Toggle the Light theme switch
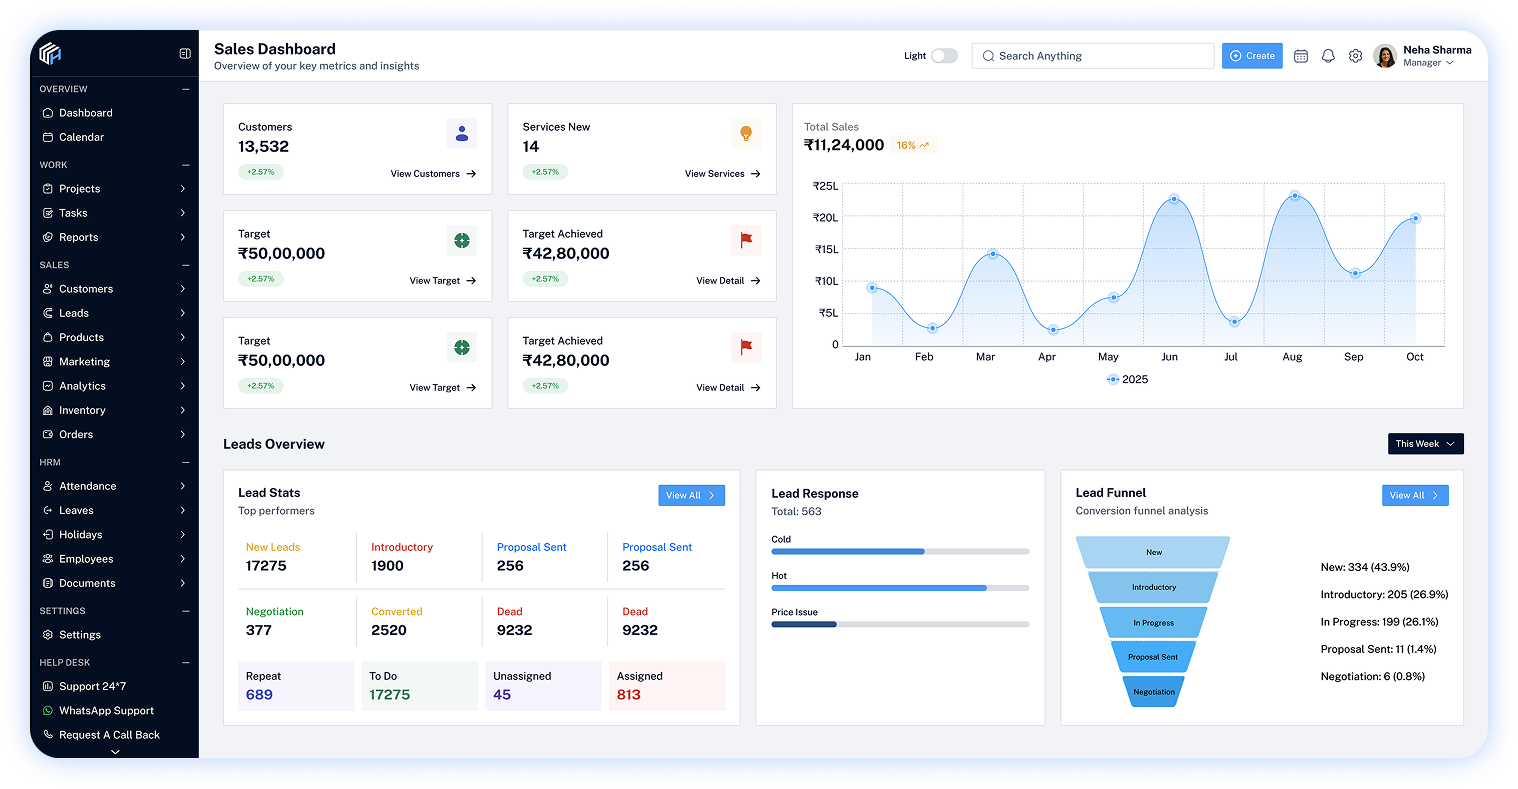Screen dimensions: 1518x789 944,56
